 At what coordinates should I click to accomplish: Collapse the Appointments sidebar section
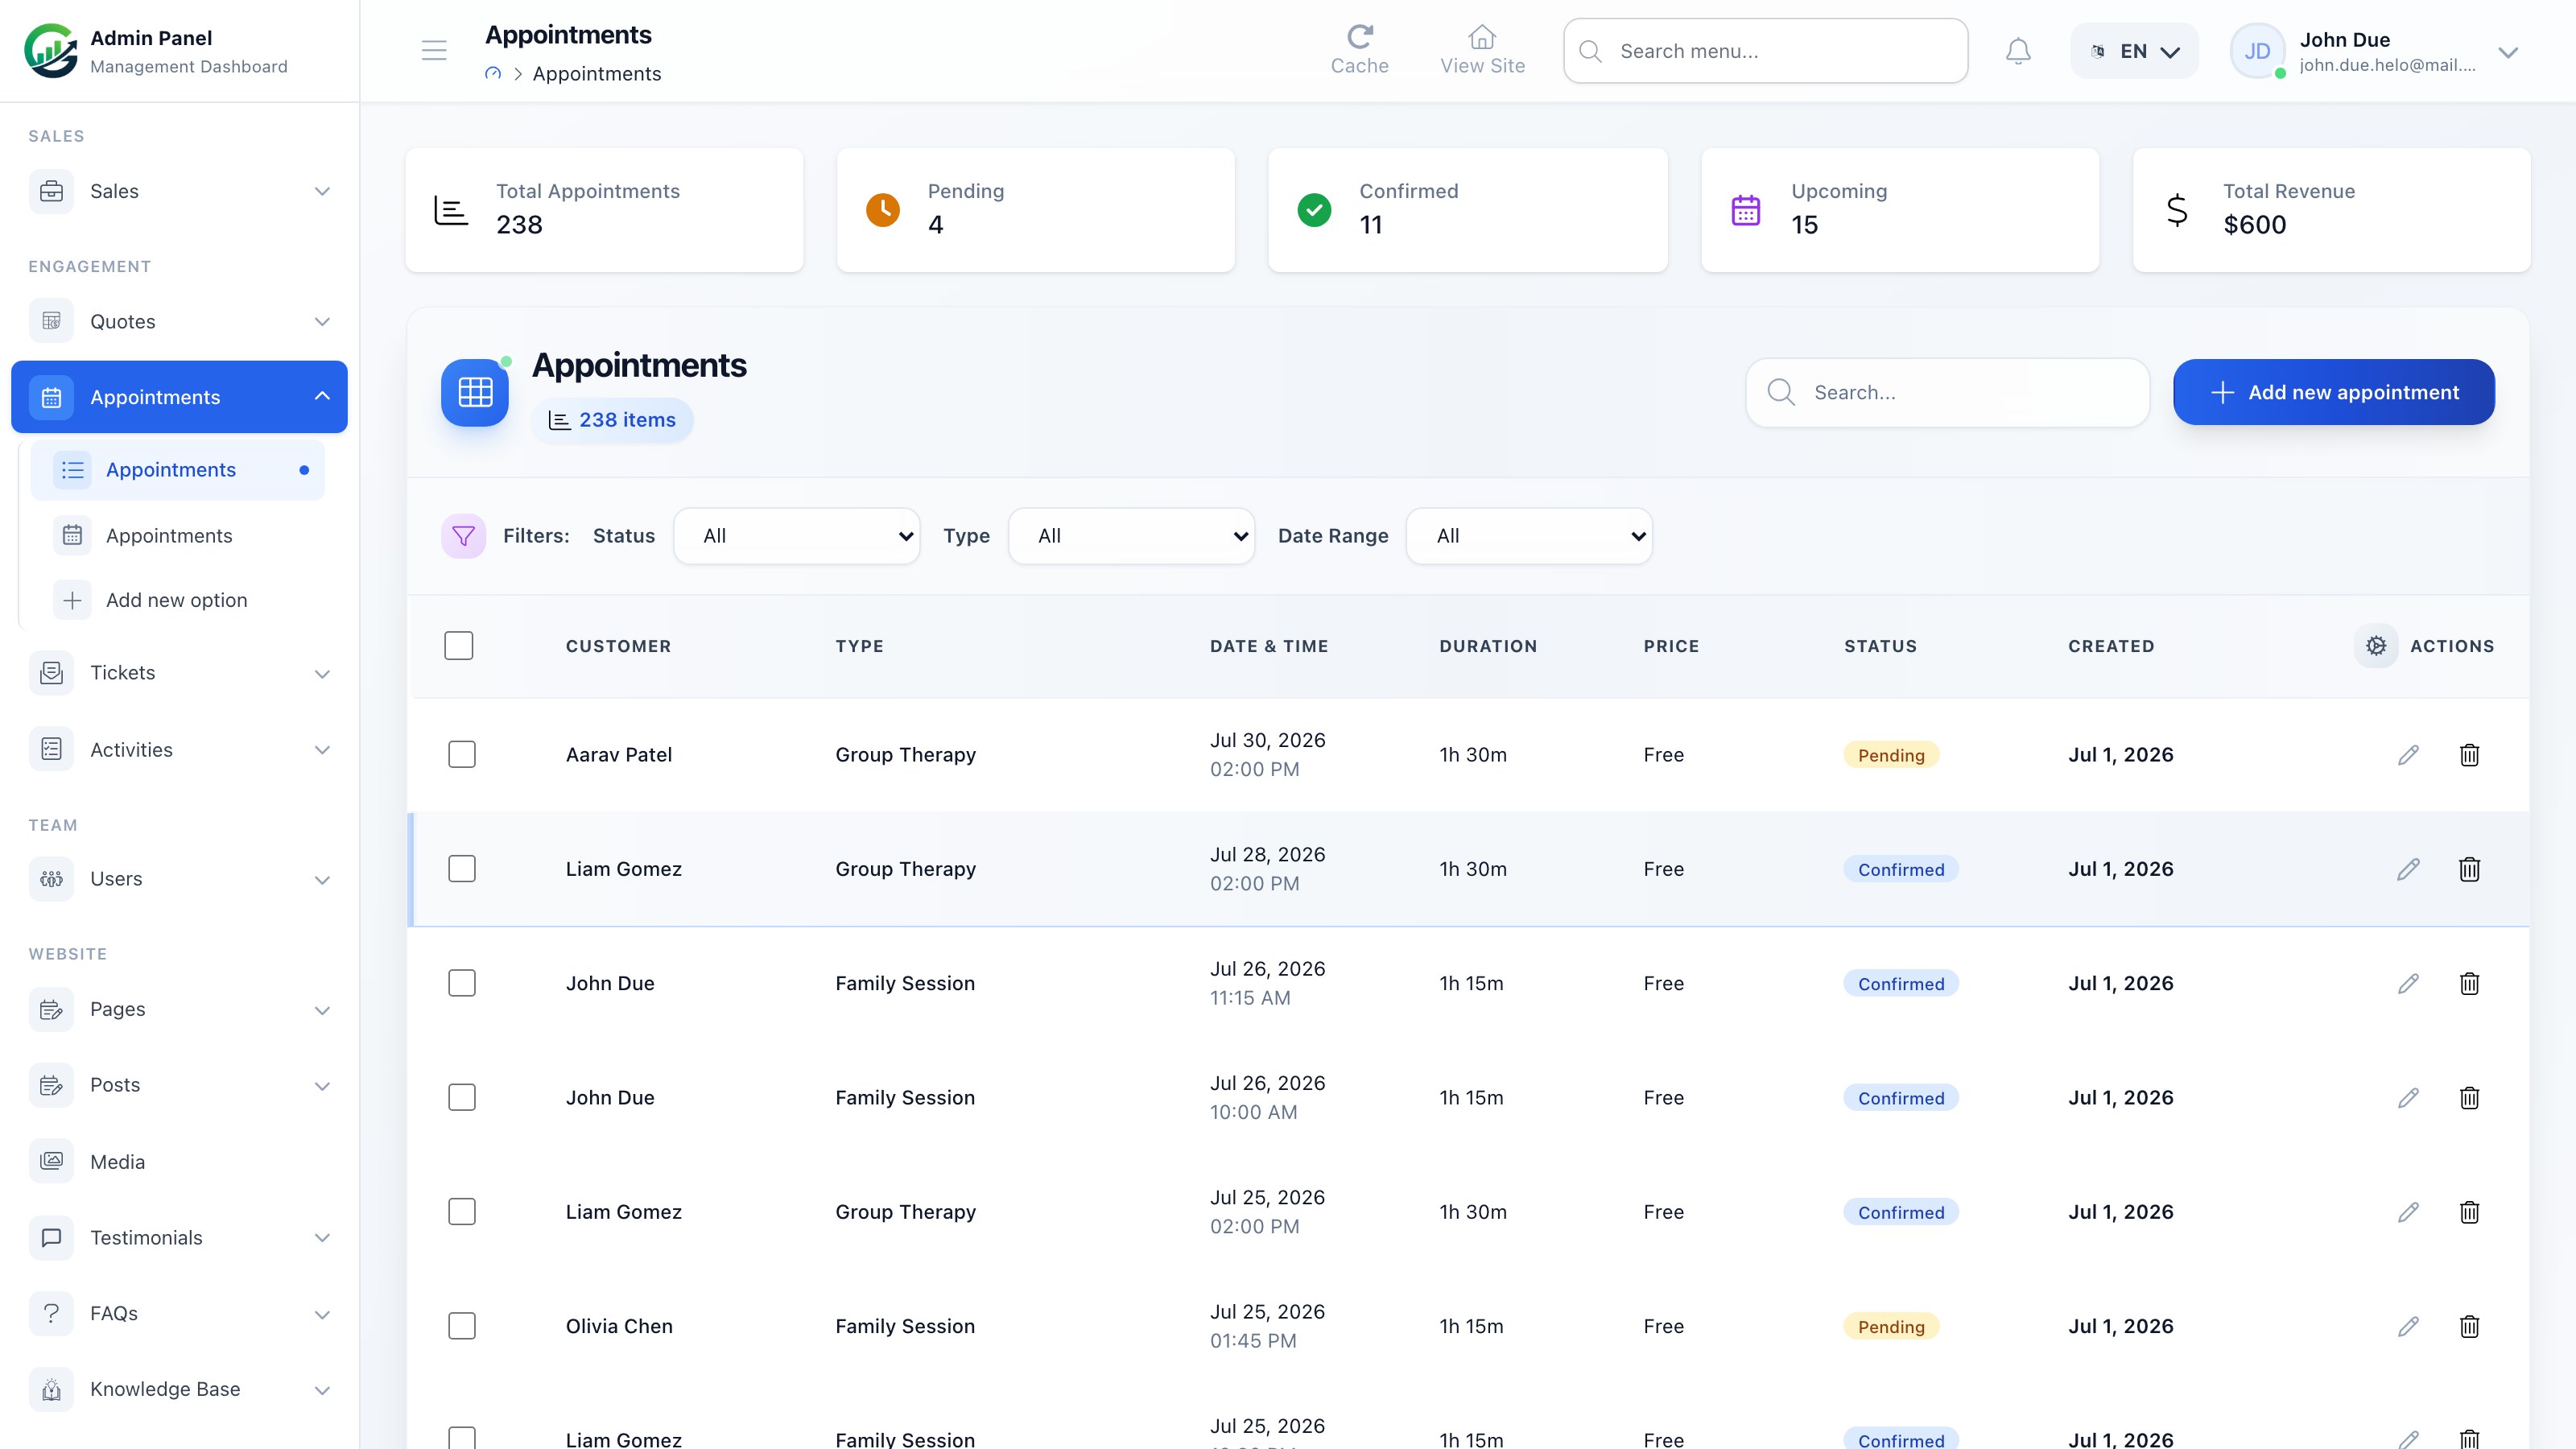point(179,397)
